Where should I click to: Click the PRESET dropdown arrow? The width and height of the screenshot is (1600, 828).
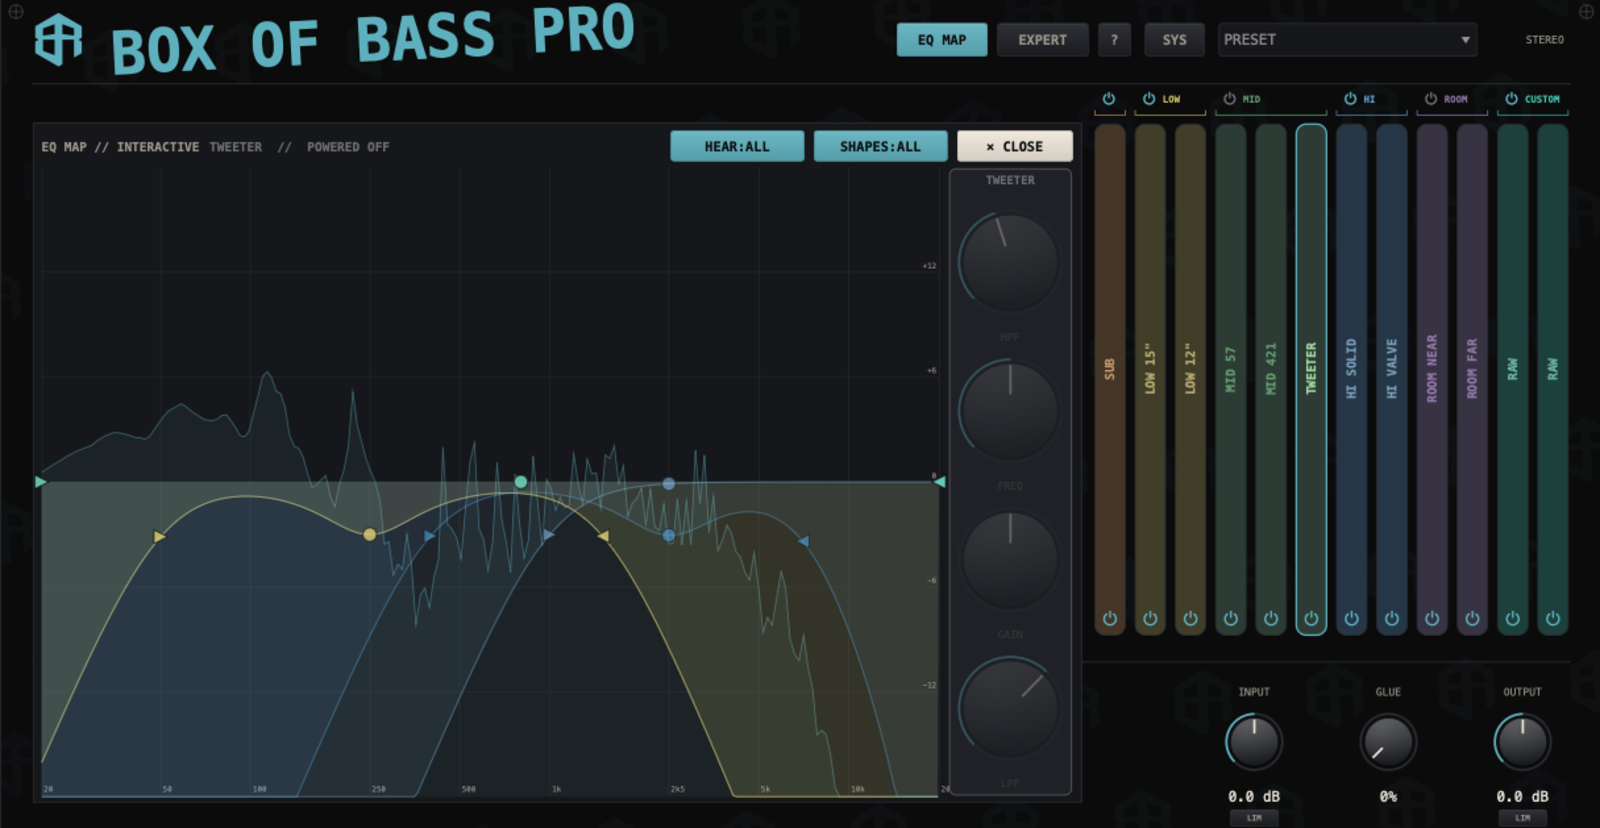pyautogui.click(x=1465, y=40)
